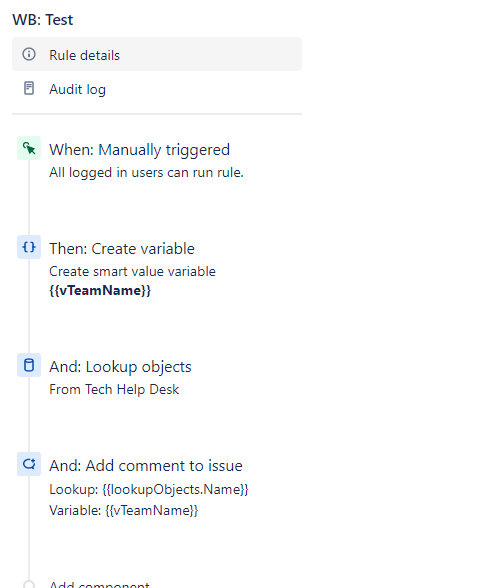Viewport: 499px width, 588px height.
Task: Open the Rule details section
Action: point(157,54)
